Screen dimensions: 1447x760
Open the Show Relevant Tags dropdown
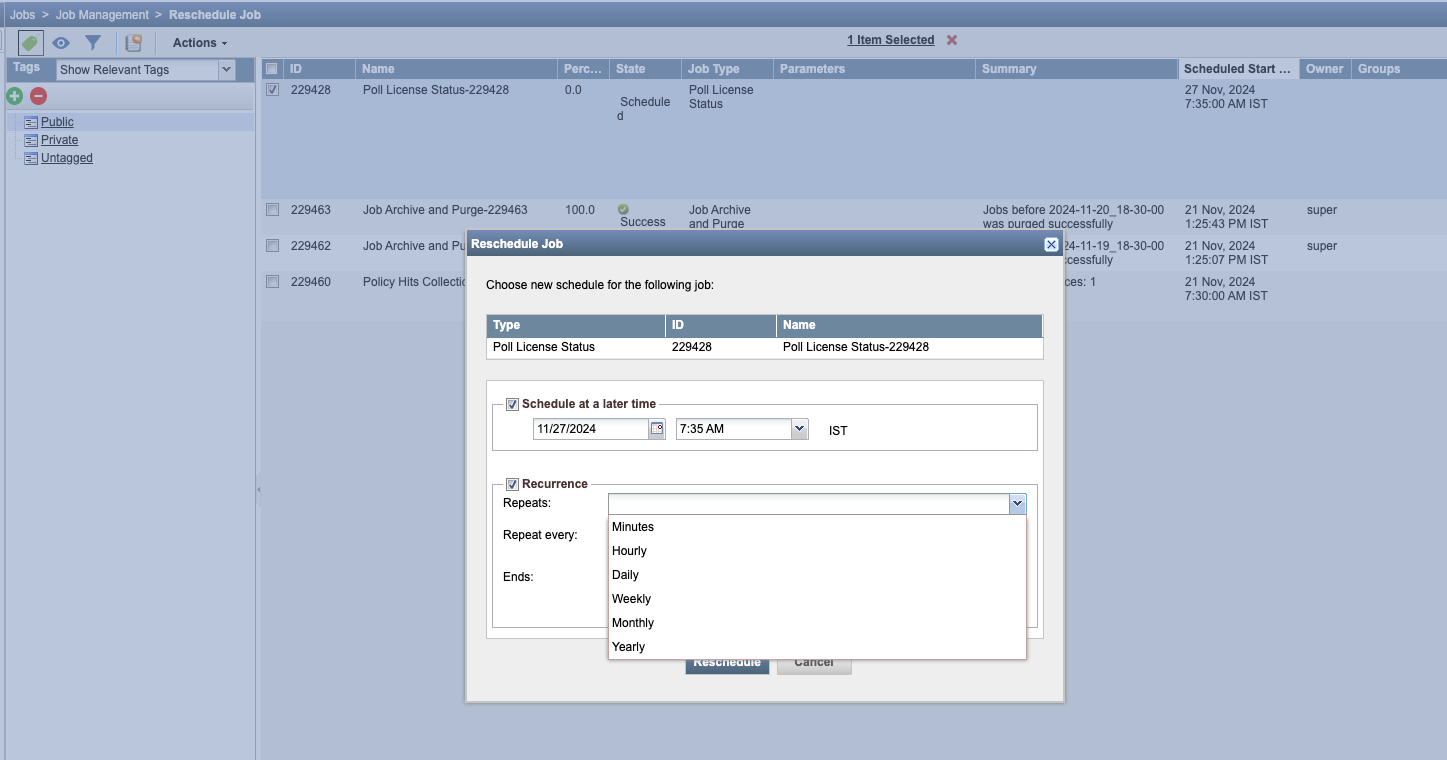coord(226,70)
